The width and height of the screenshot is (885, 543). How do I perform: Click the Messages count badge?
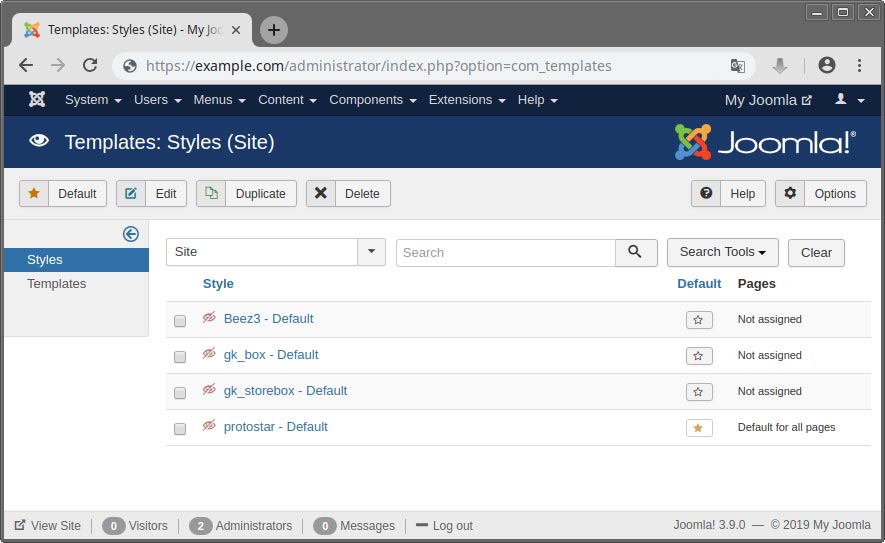[x=325, y=526]
